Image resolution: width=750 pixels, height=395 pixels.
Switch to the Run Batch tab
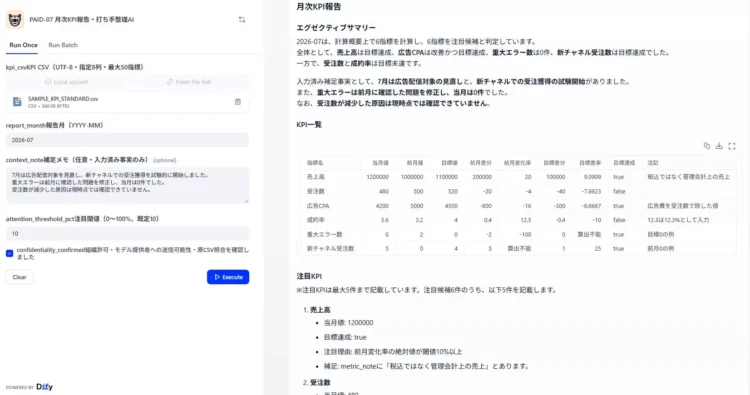63,45
